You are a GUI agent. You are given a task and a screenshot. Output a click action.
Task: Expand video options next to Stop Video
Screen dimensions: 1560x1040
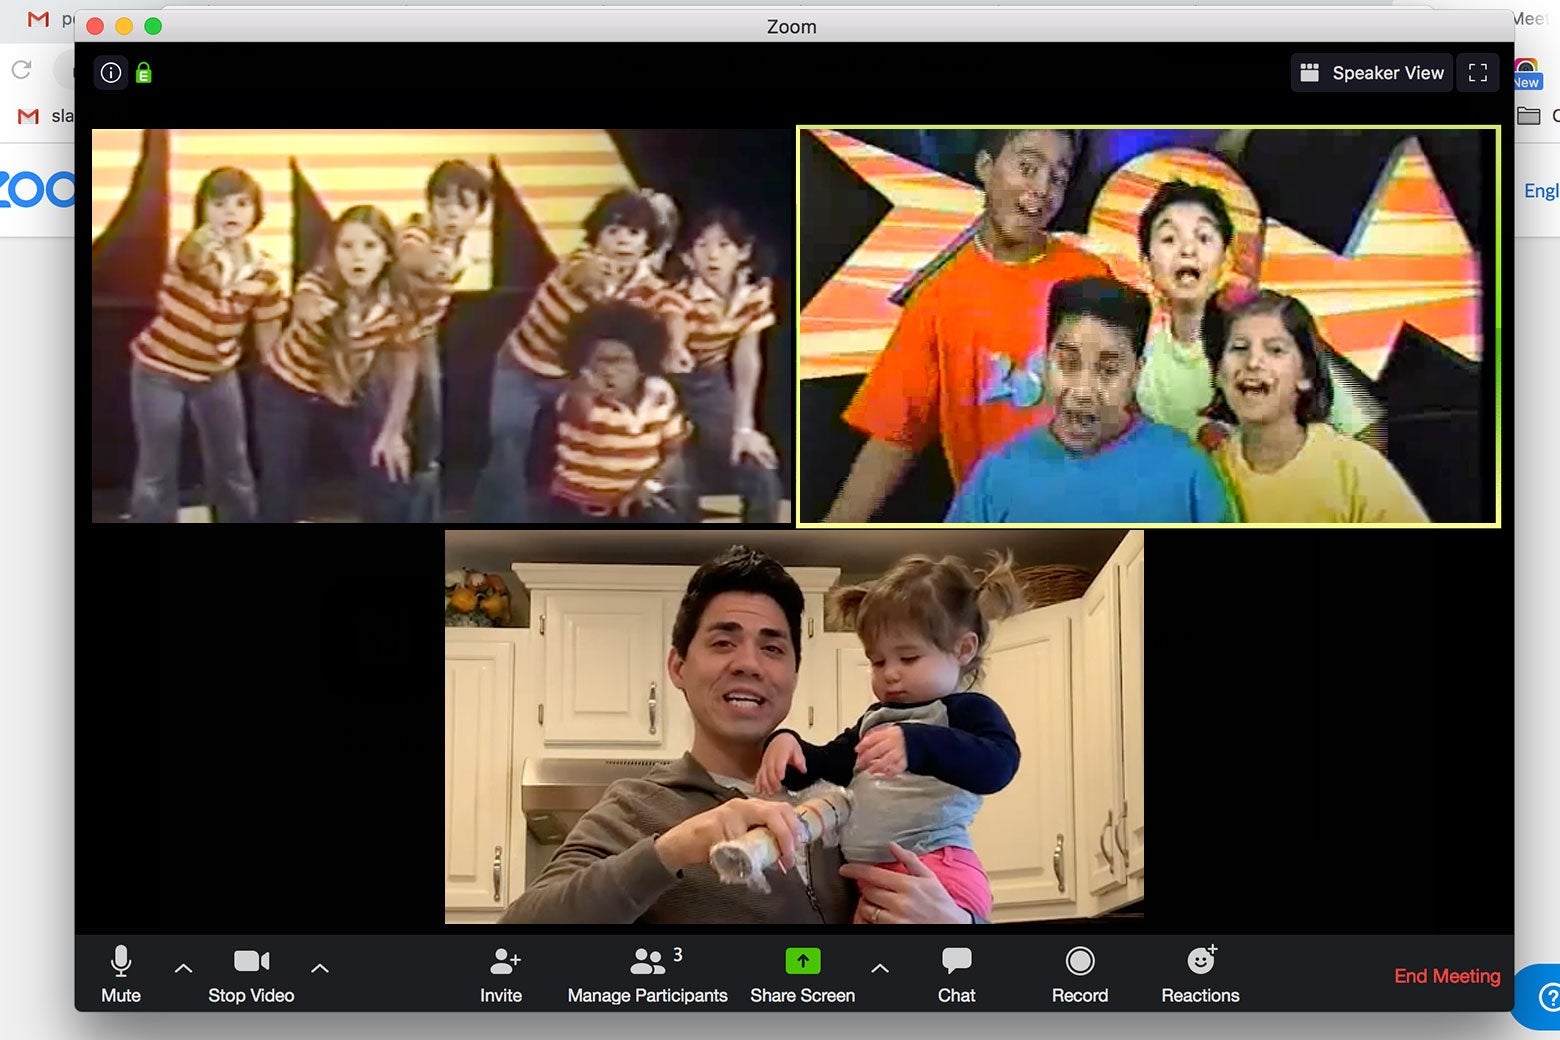[320, 967]
